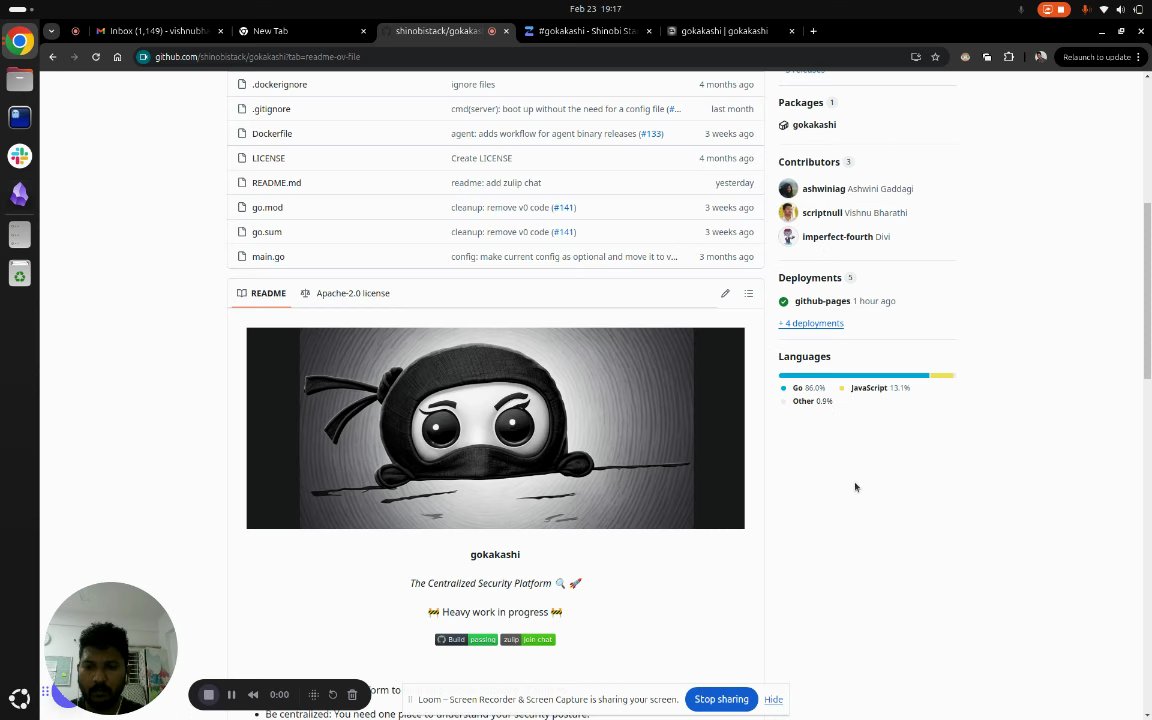Delete the Loom recording with trash icon
1152x720 pixels.
(x=353, y=694)
